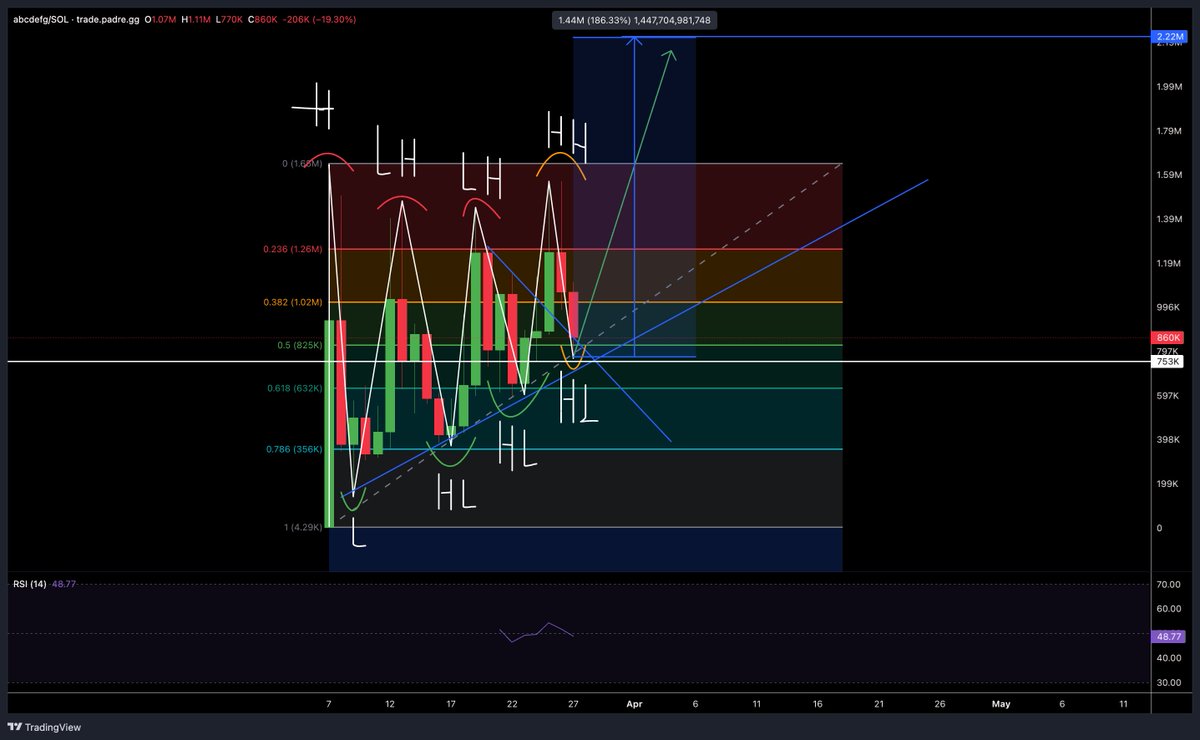Viewport: 1200px width, 740px height.
Task: Click the 996K price axis tick
Action: (x=1168, y=307)
